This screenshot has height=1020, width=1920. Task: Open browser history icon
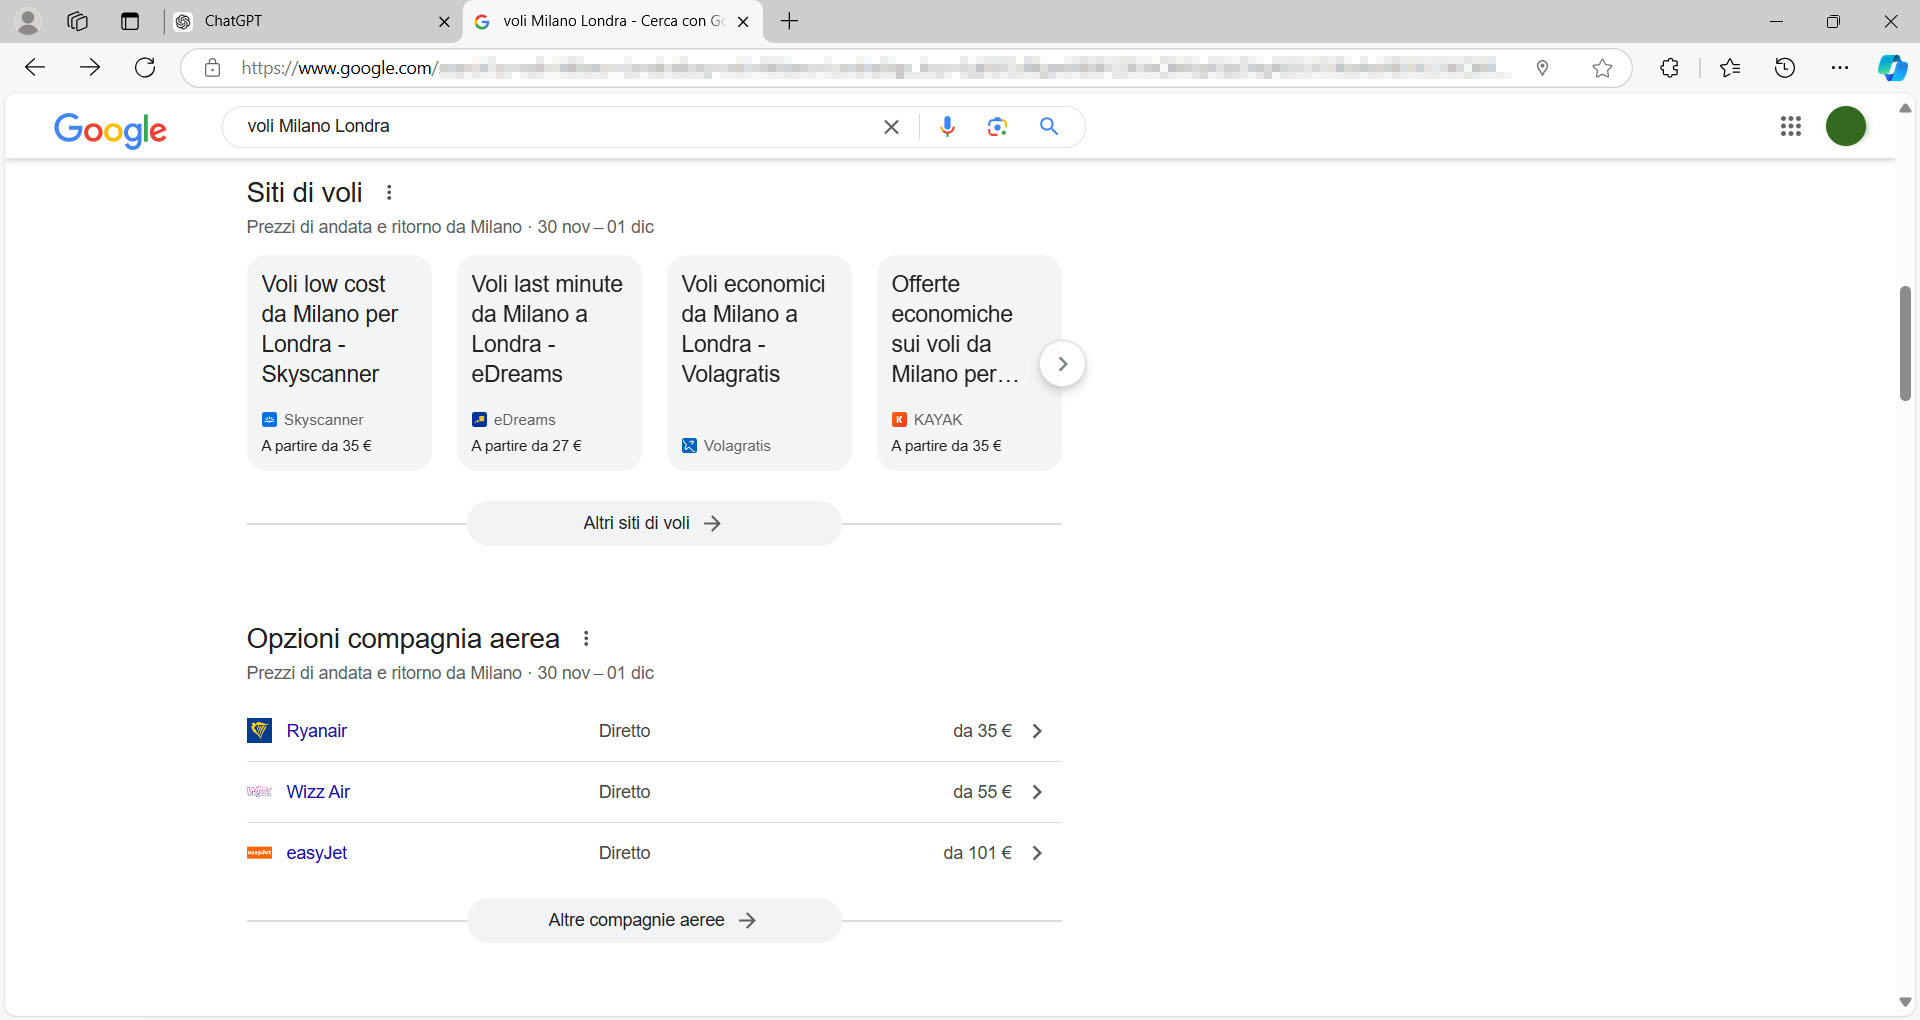click(1785, 67)
